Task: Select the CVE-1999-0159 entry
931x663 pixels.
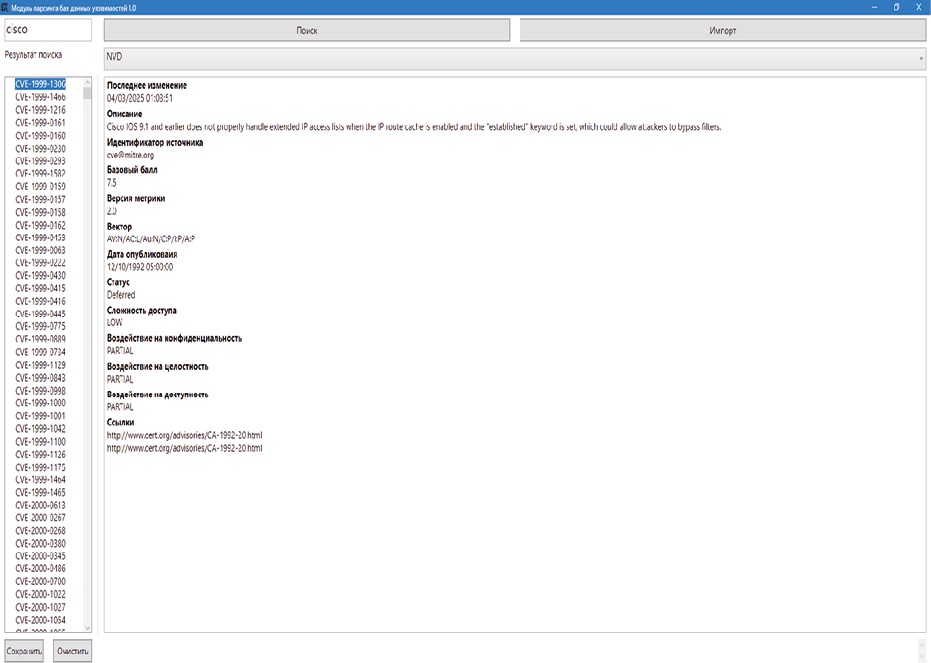Action: tap(40, 186)
